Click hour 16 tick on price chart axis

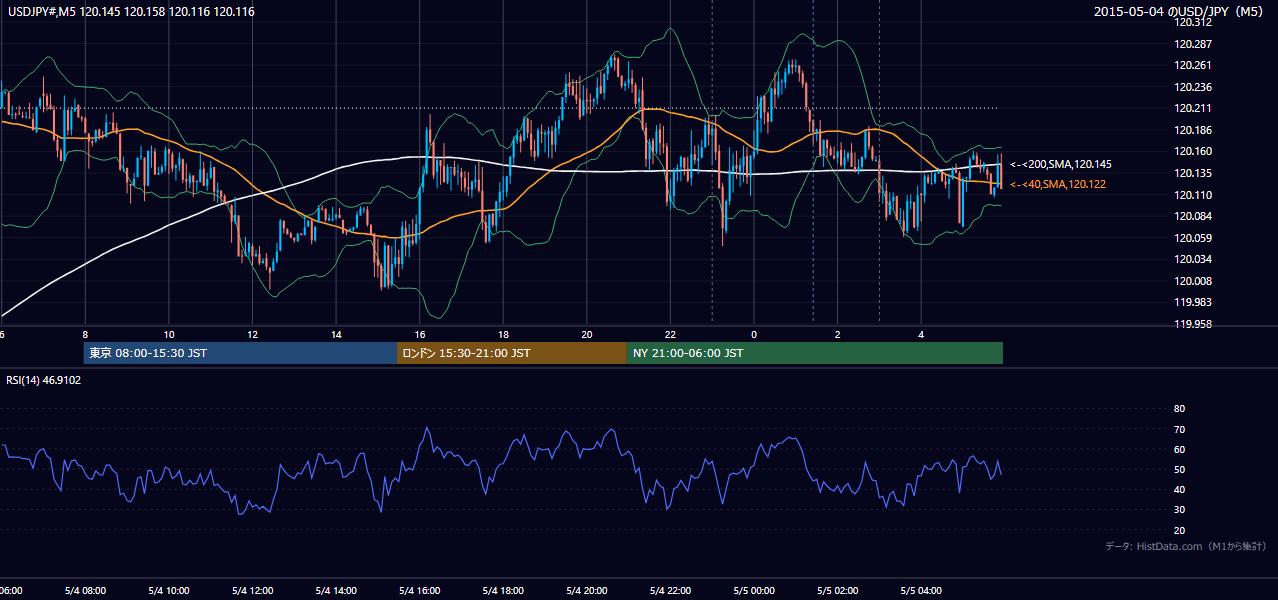[x=420, y=334]
